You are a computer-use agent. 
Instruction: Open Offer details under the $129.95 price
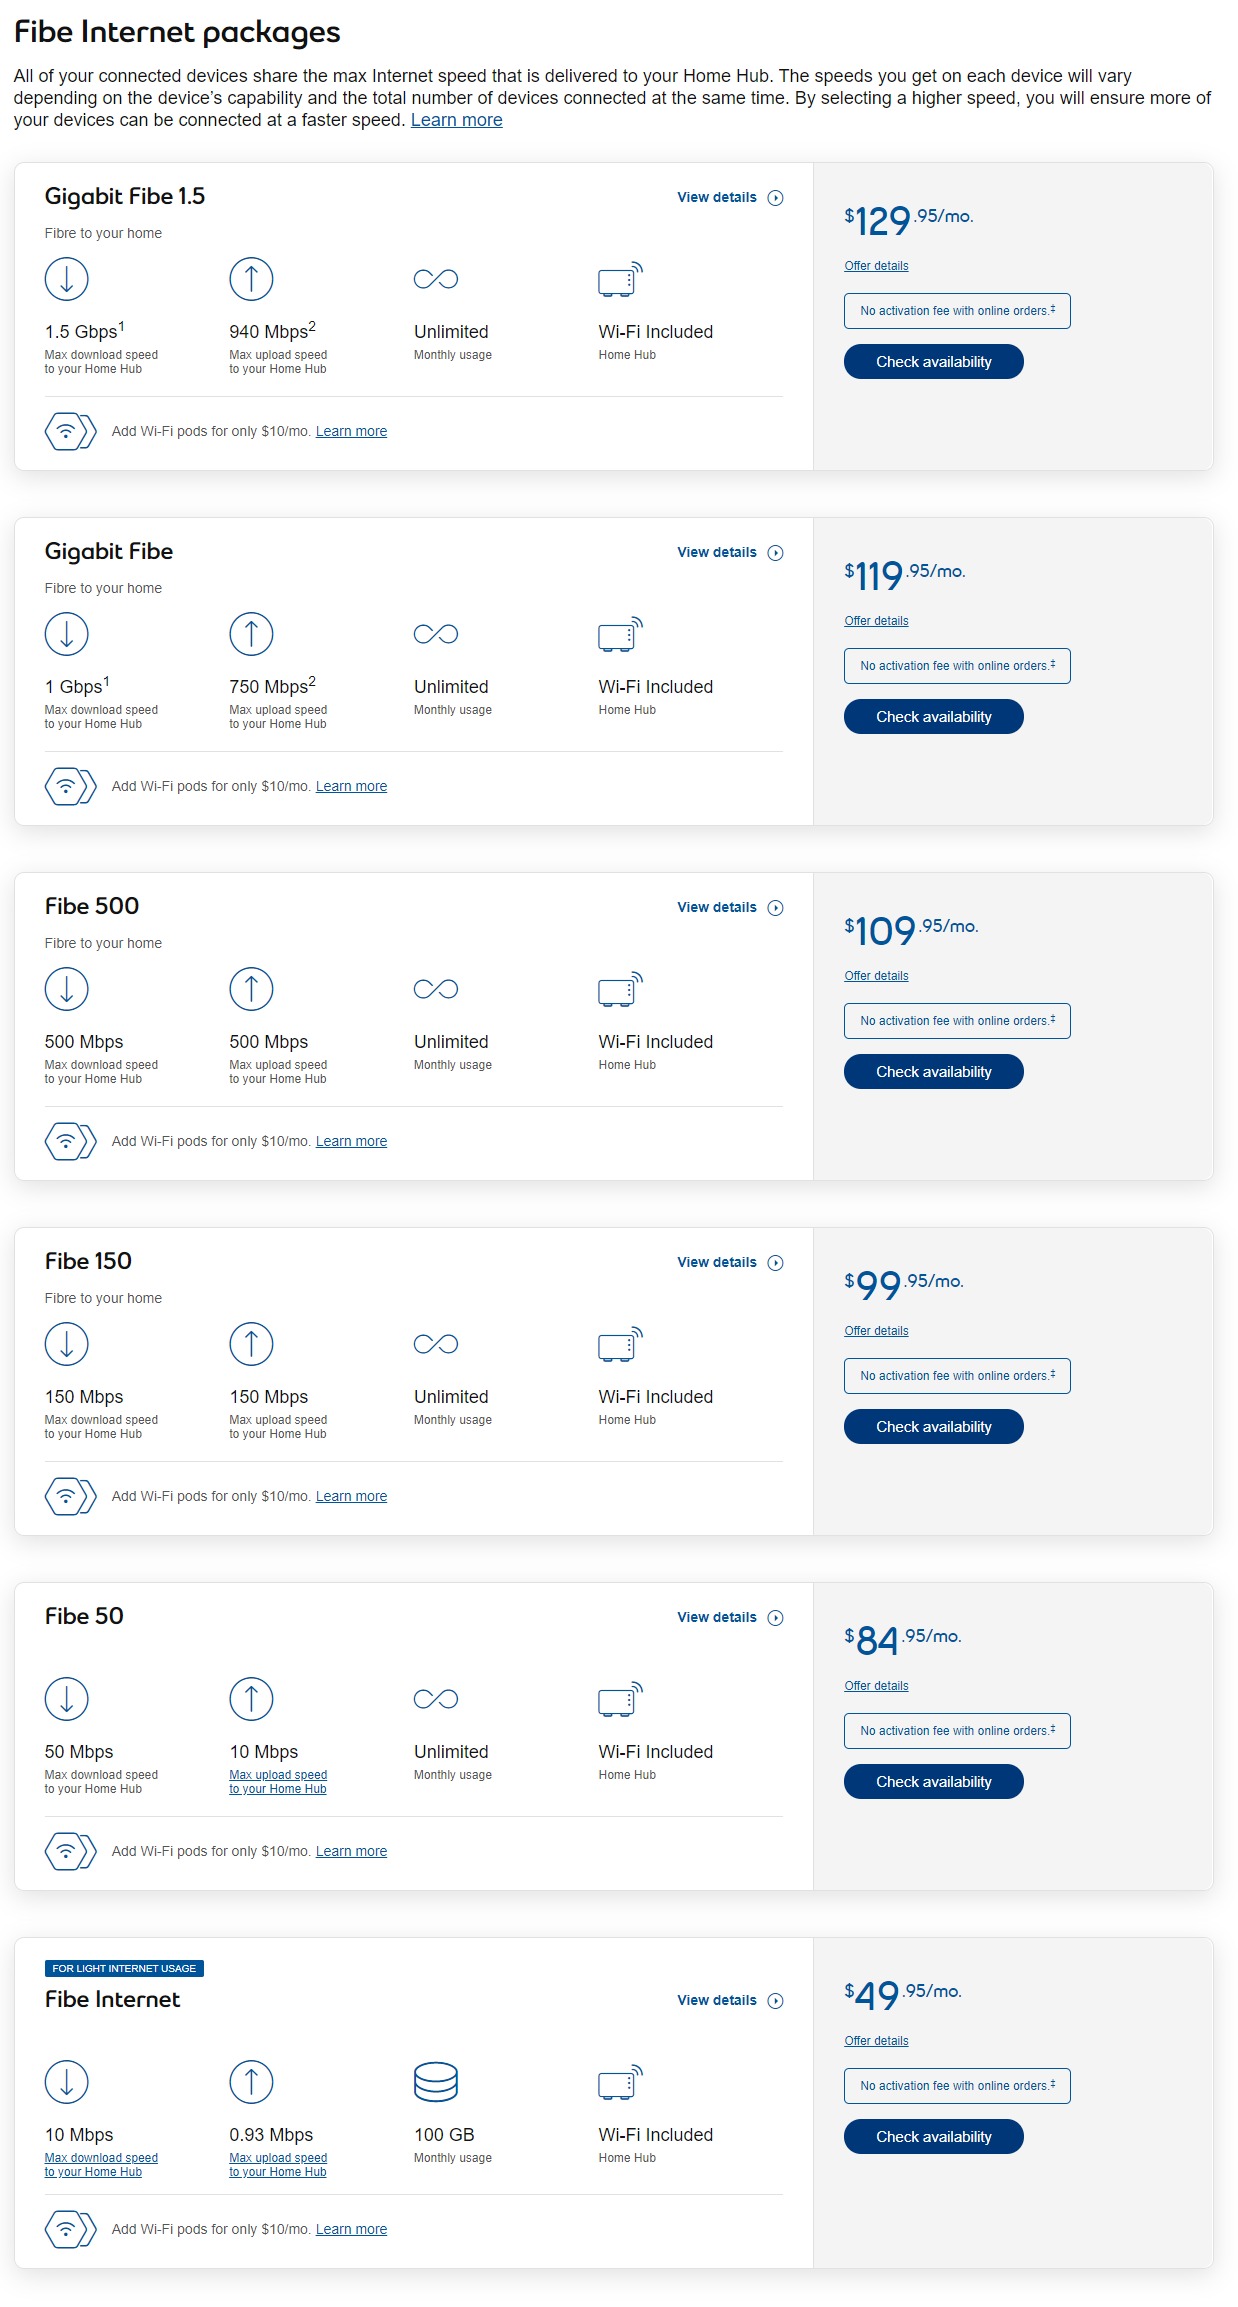(876, 266)
